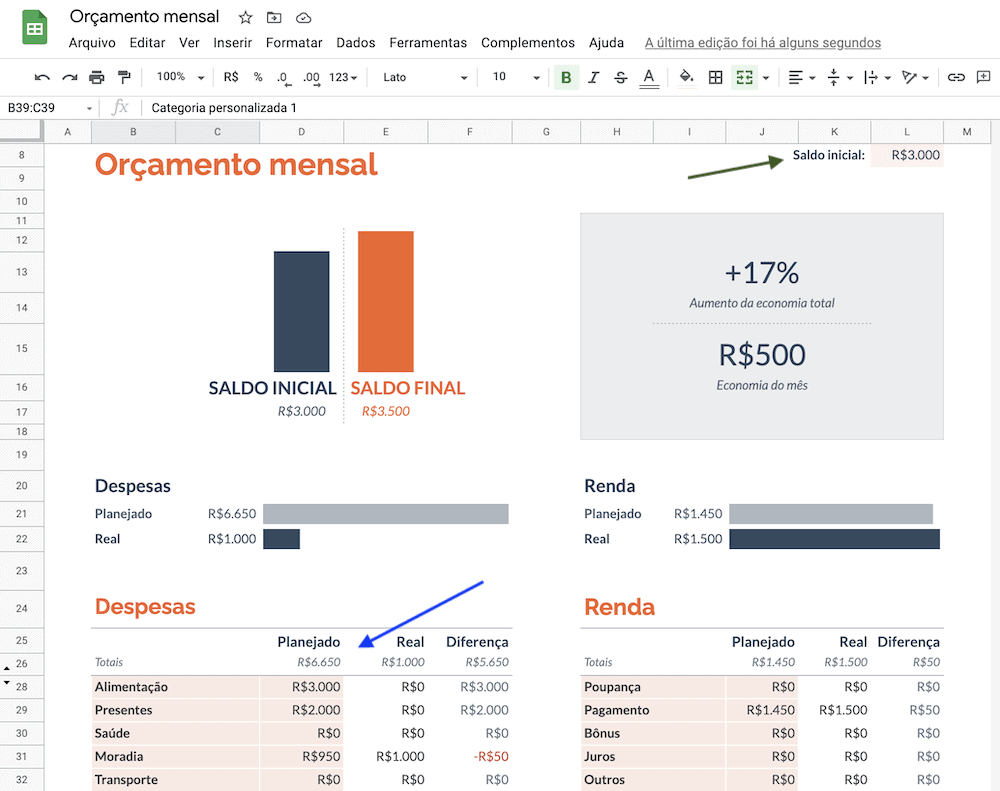The height and width of the screenshot is (791, 1000).
Task: Open the Inserir menu
Action: (x=232, y=43)
